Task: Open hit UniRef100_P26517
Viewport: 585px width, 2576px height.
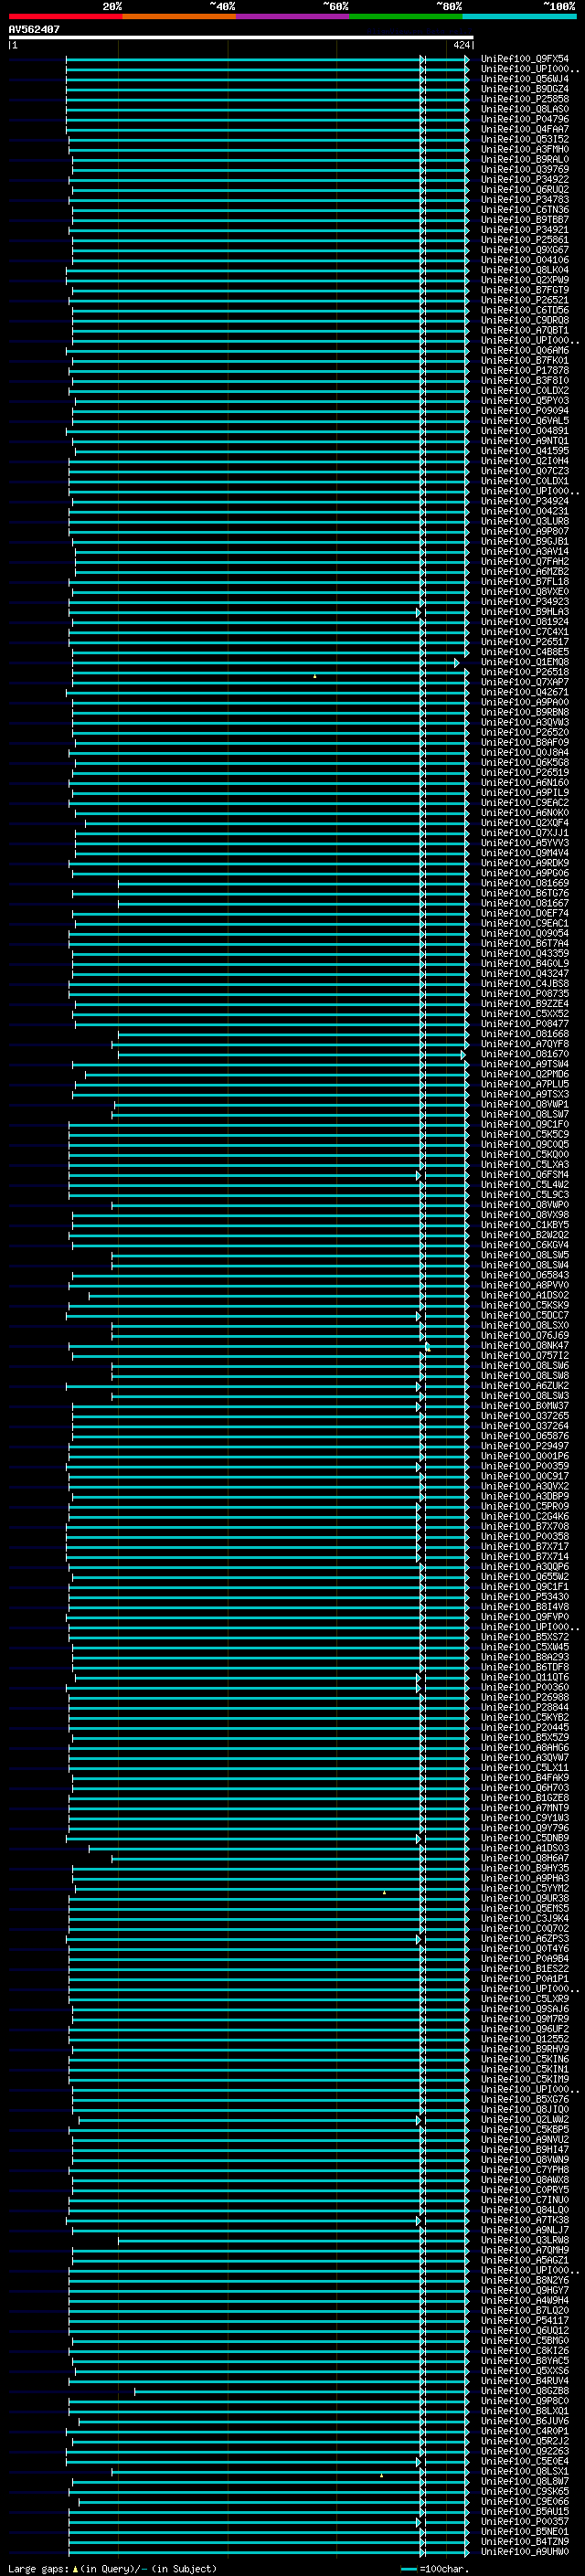Action: point(525,642)
